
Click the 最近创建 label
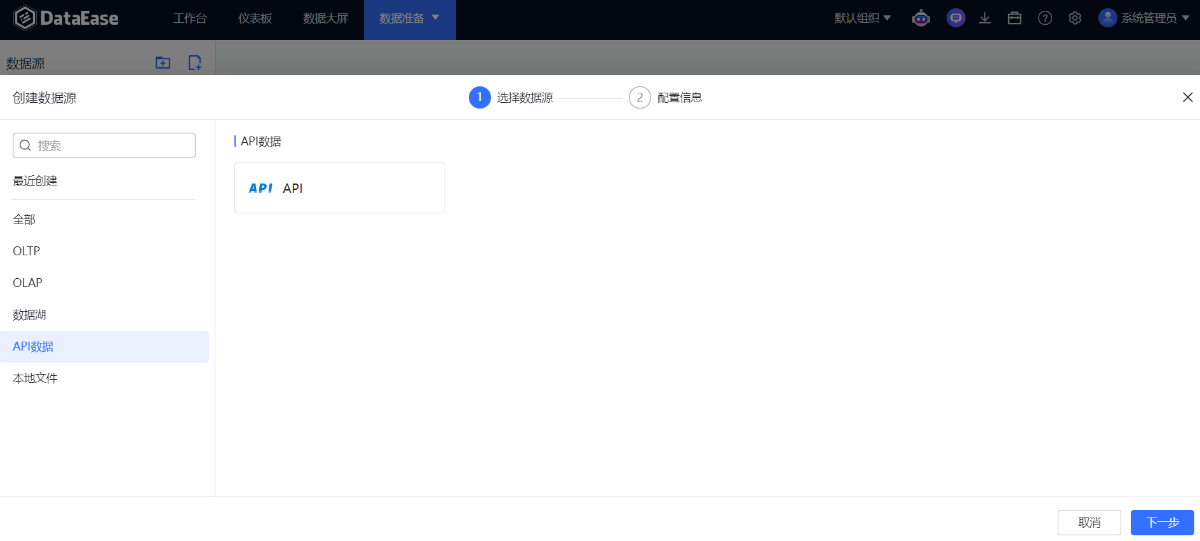coord(35,181)
